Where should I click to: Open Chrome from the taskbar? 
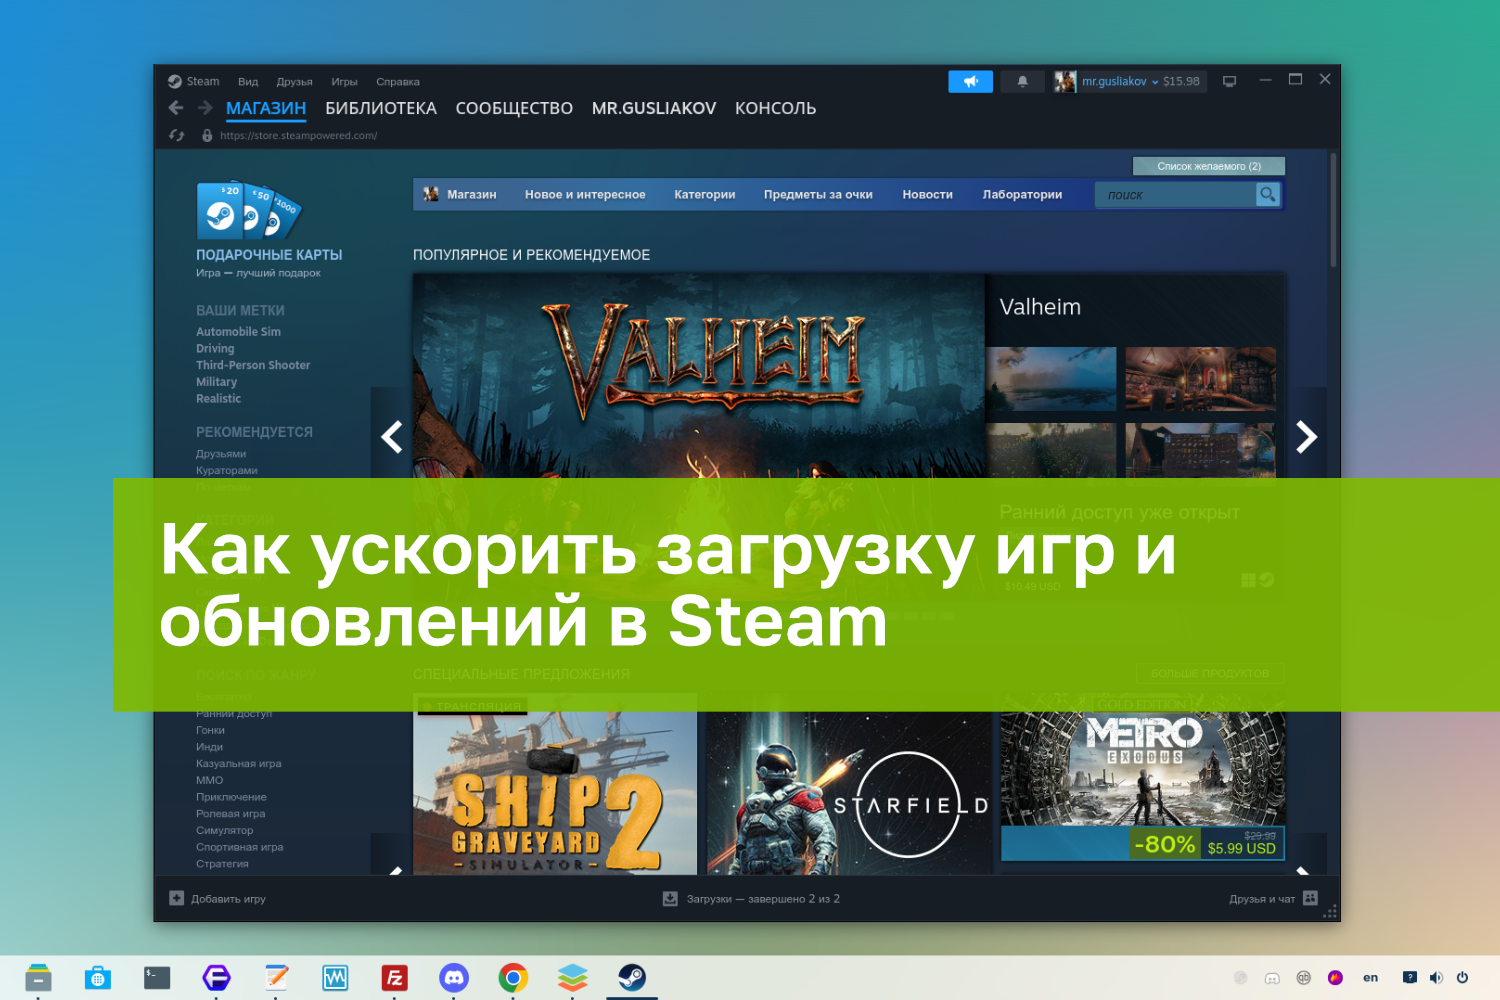[513, 977]
